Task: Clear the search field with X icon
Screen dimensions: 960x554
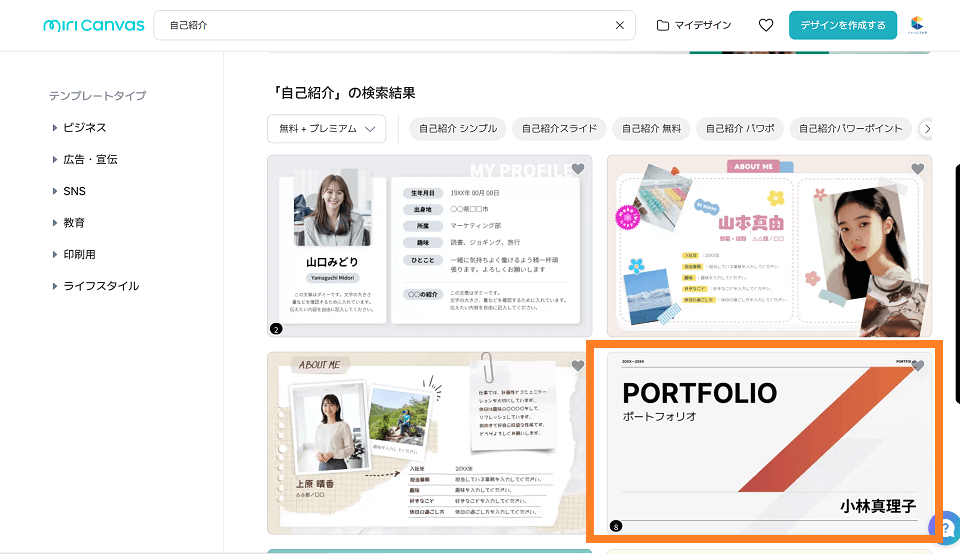Action: point(619,25)
